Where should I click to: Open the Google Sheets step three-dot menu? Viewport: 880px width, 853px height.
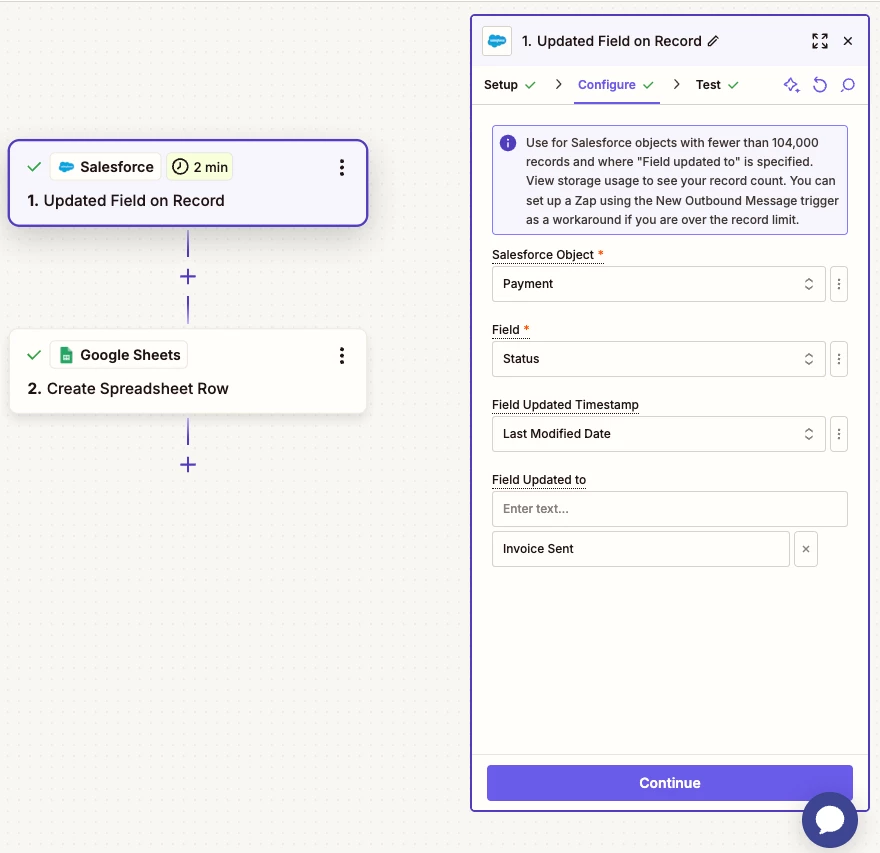point(342,355)
